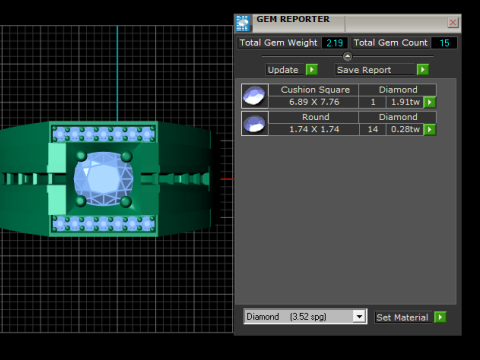Click the Diamond material cell in Cushion row
The height and width of the screenshot is (360, 480).
point(398,90)
